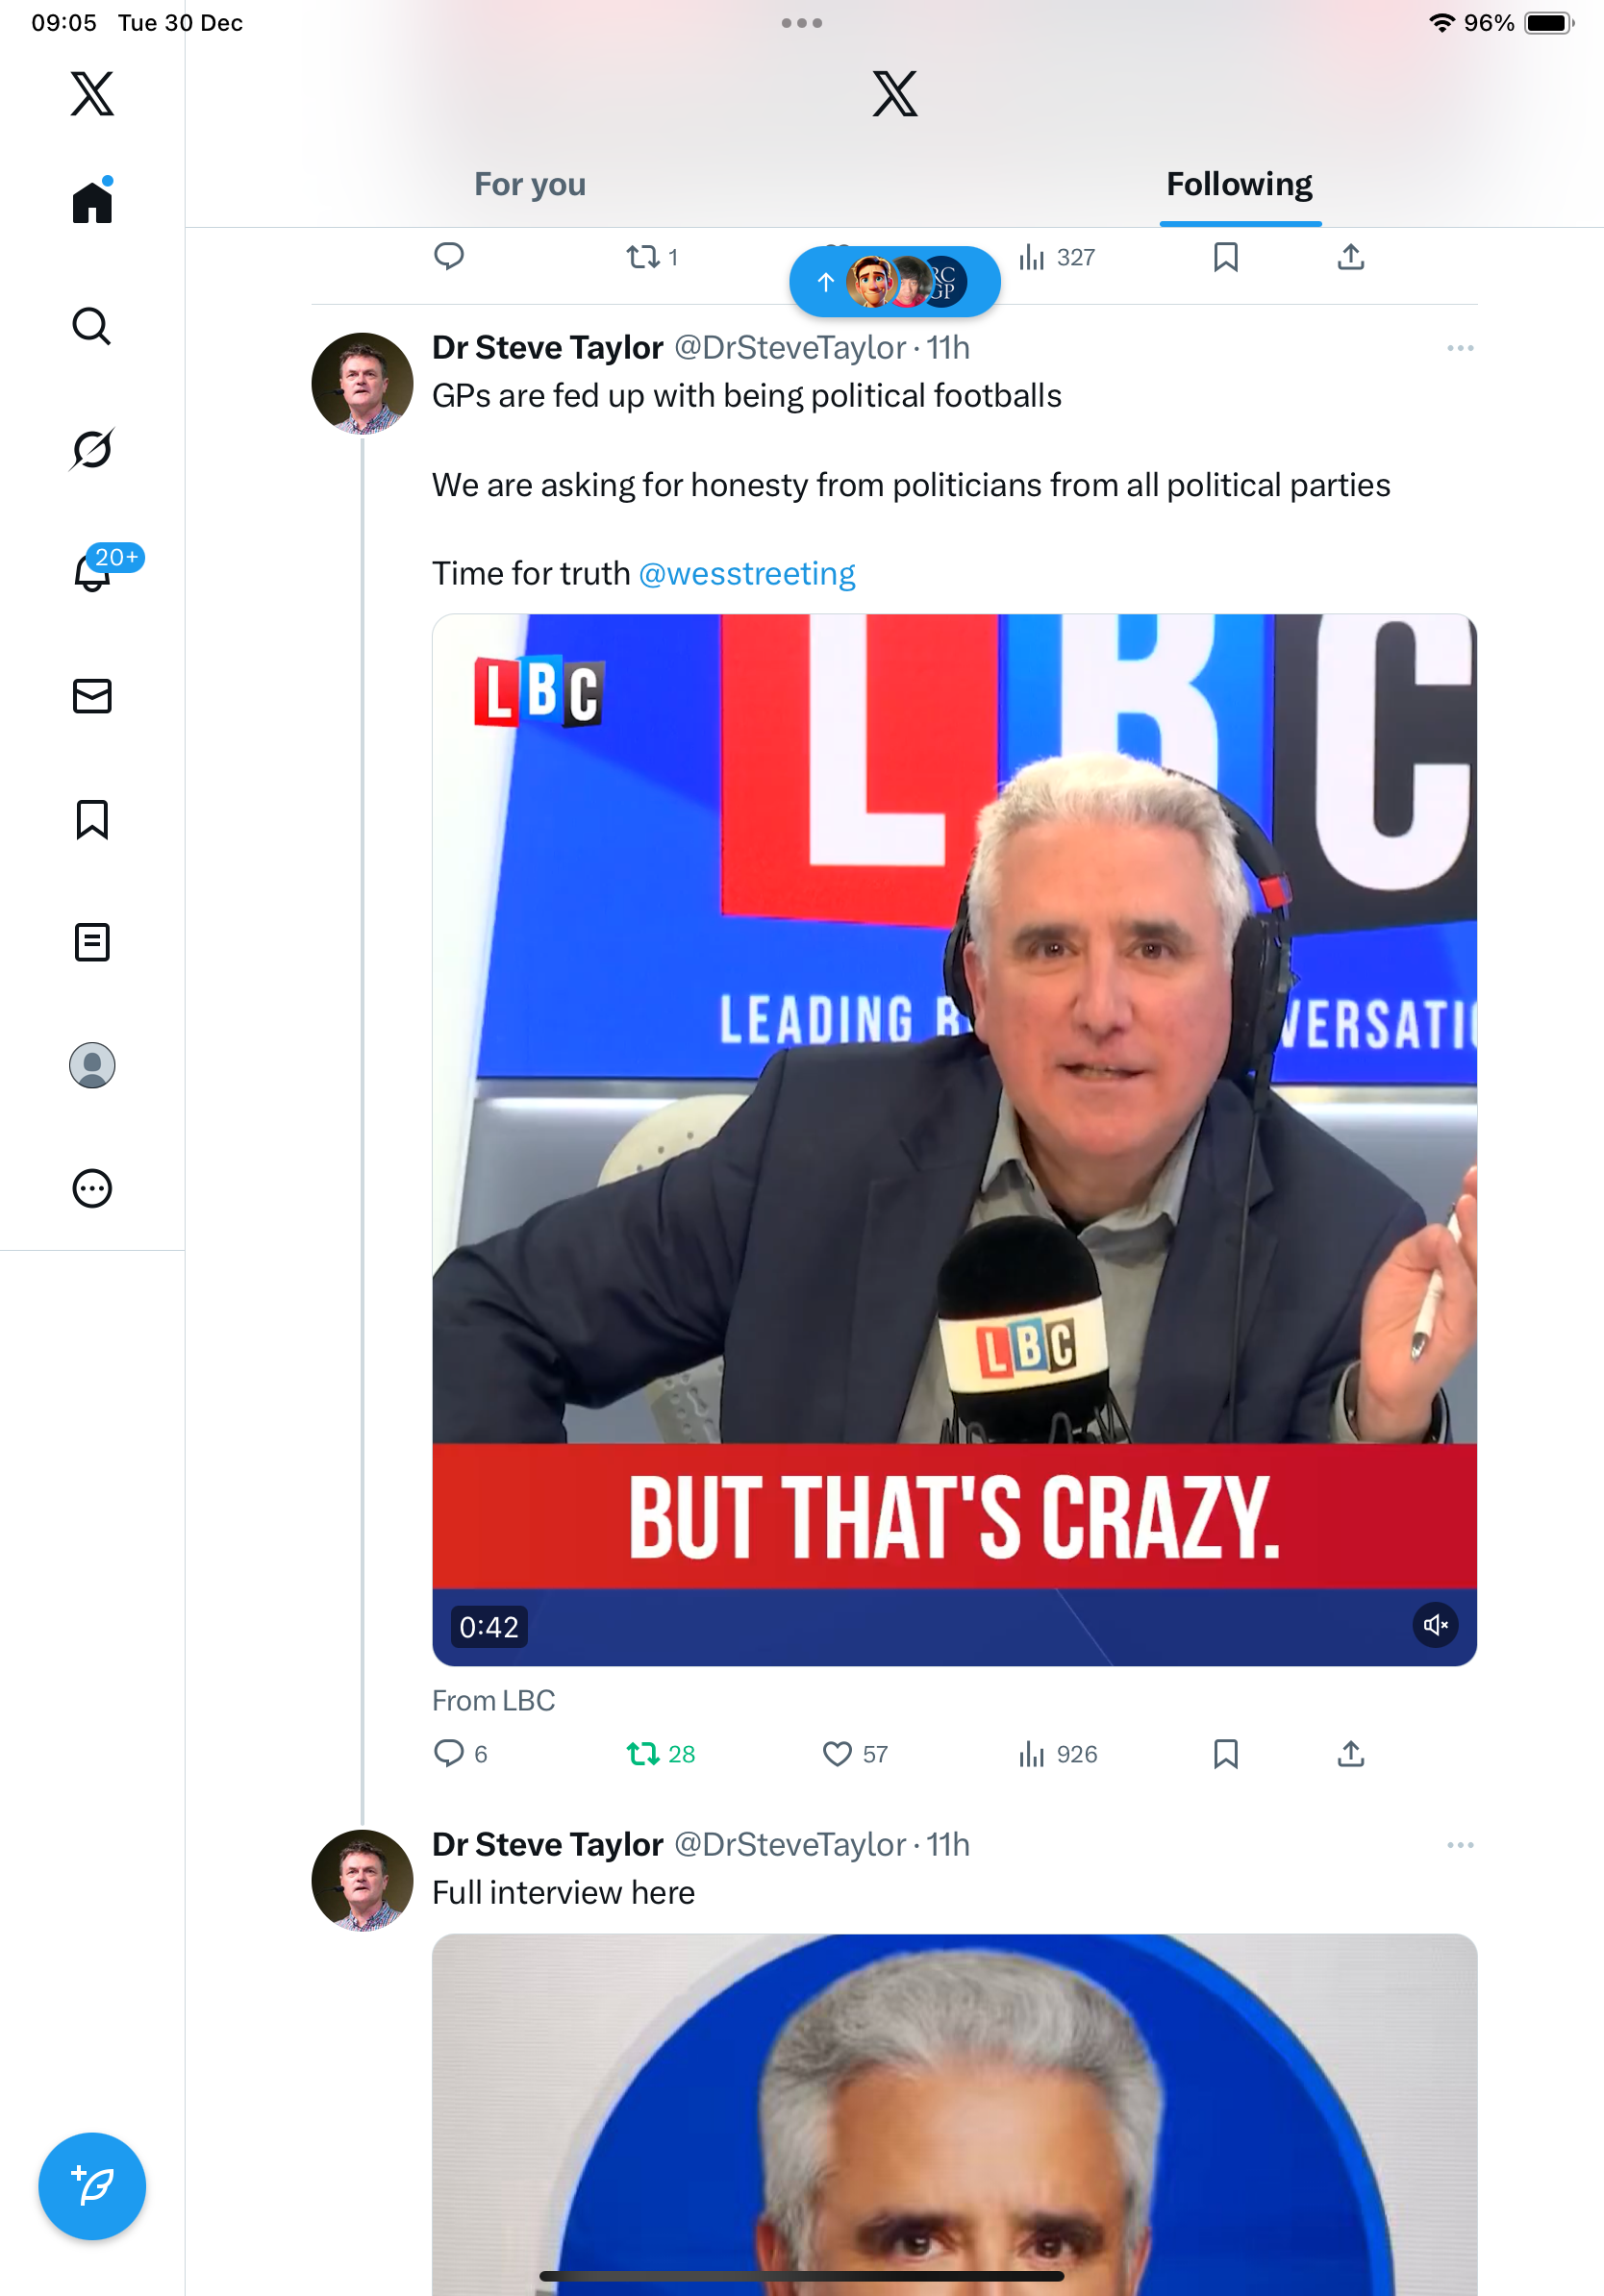This screenshot has height=2296, width=1604.
Task: Tap the compose new post button
Action: point(92,2186)
